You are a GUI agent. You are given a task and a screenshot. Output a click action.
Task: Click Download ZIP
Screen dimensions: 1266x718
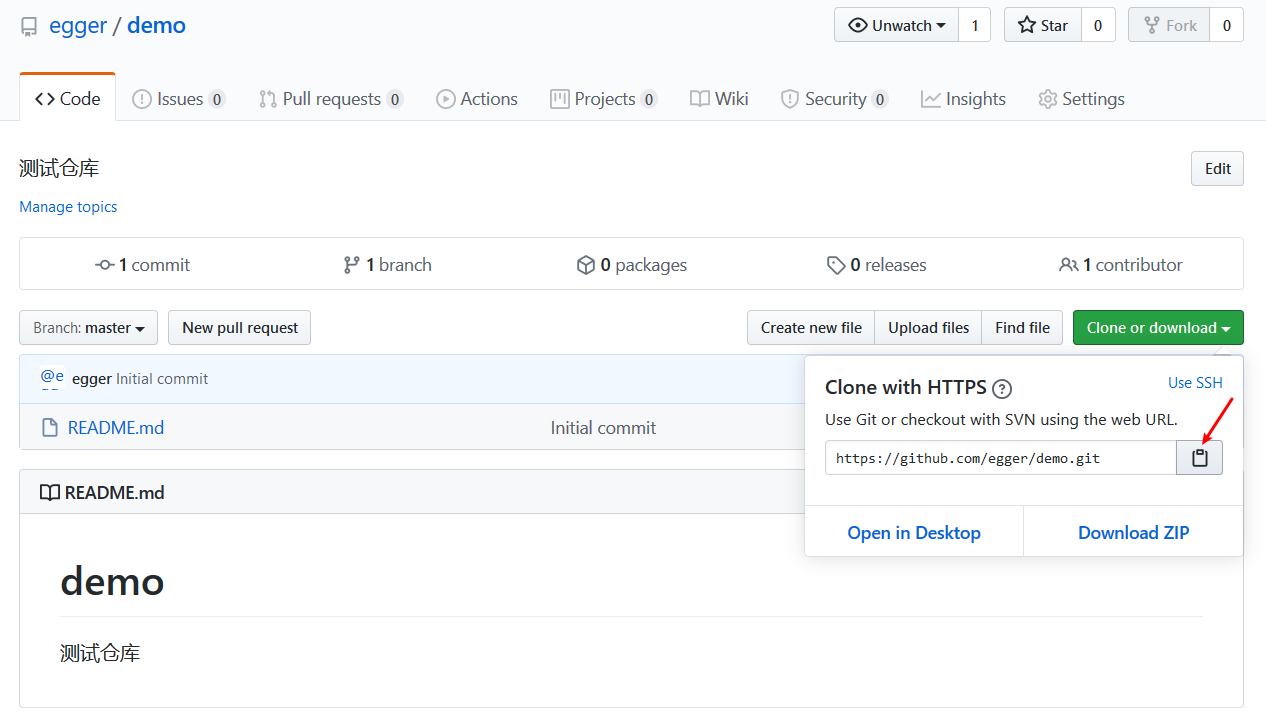click(1134, 533)
